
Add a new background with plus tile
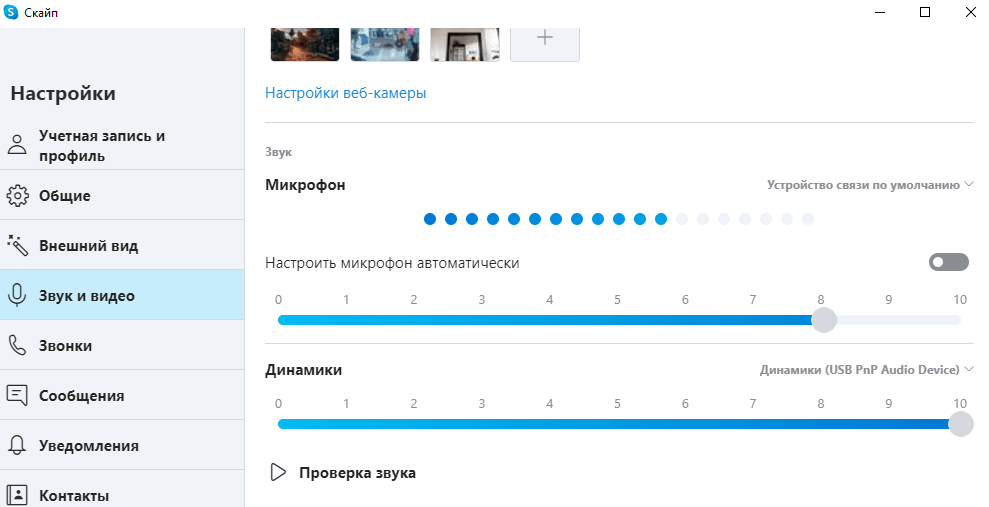[x=545, y=40]
